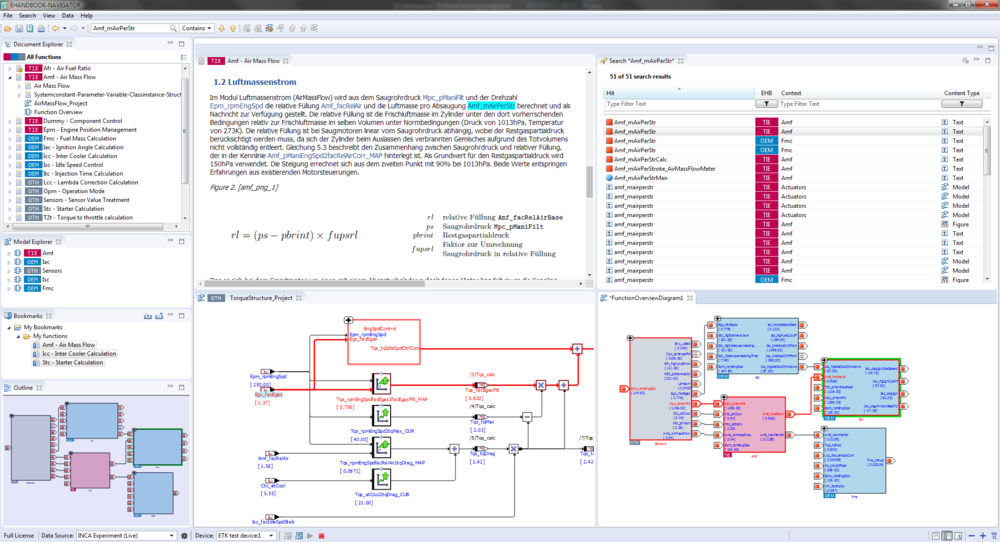Click search options icon in Search panel header
This screenshot has width=1000, height=542.
click(965, 61)
